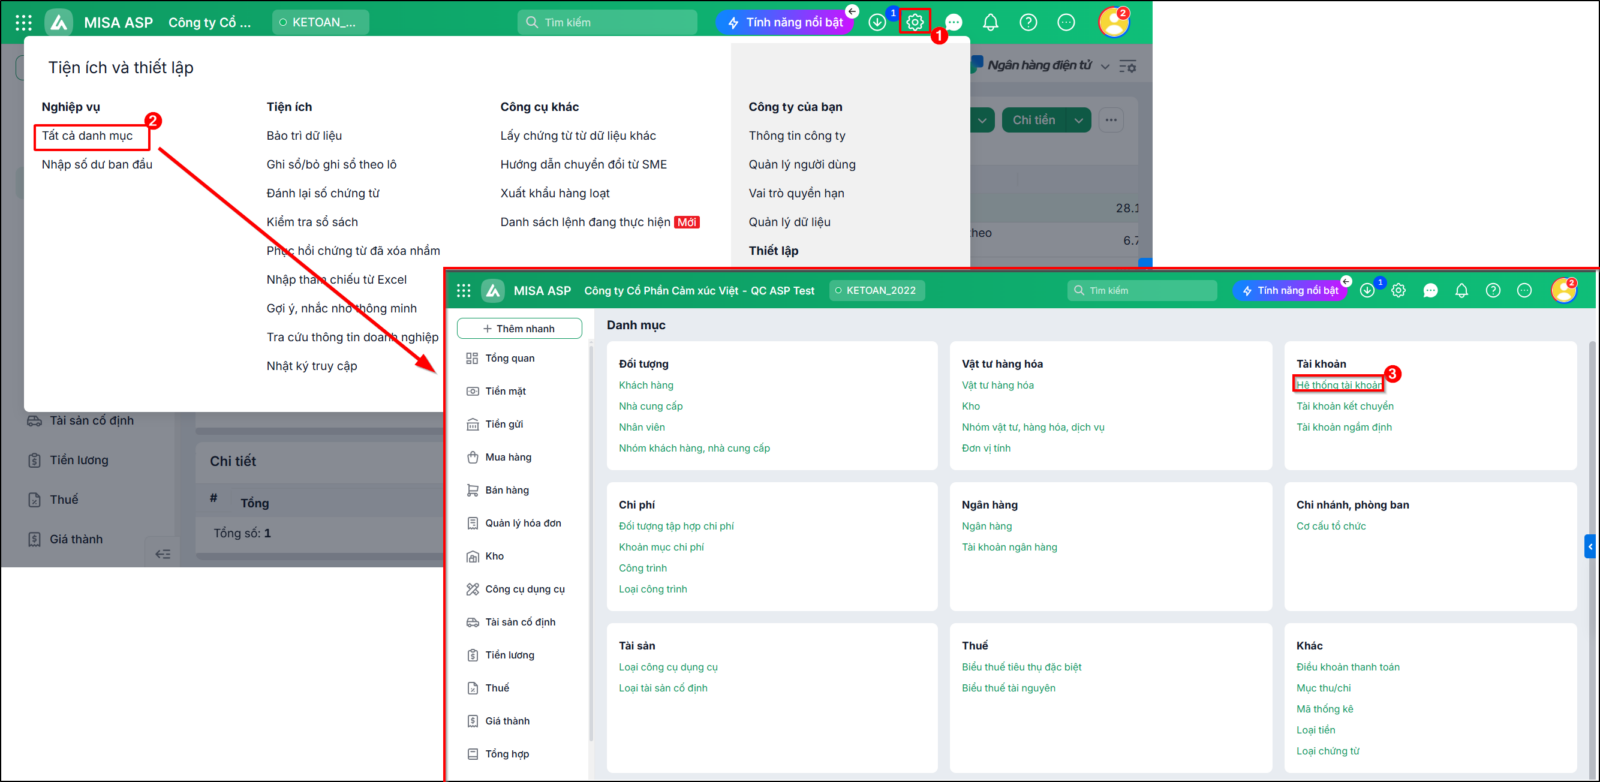1600x782 pixels.
Task: Open the Biểu thuế tài nguyên link
Action: (x=1008, y=688)
